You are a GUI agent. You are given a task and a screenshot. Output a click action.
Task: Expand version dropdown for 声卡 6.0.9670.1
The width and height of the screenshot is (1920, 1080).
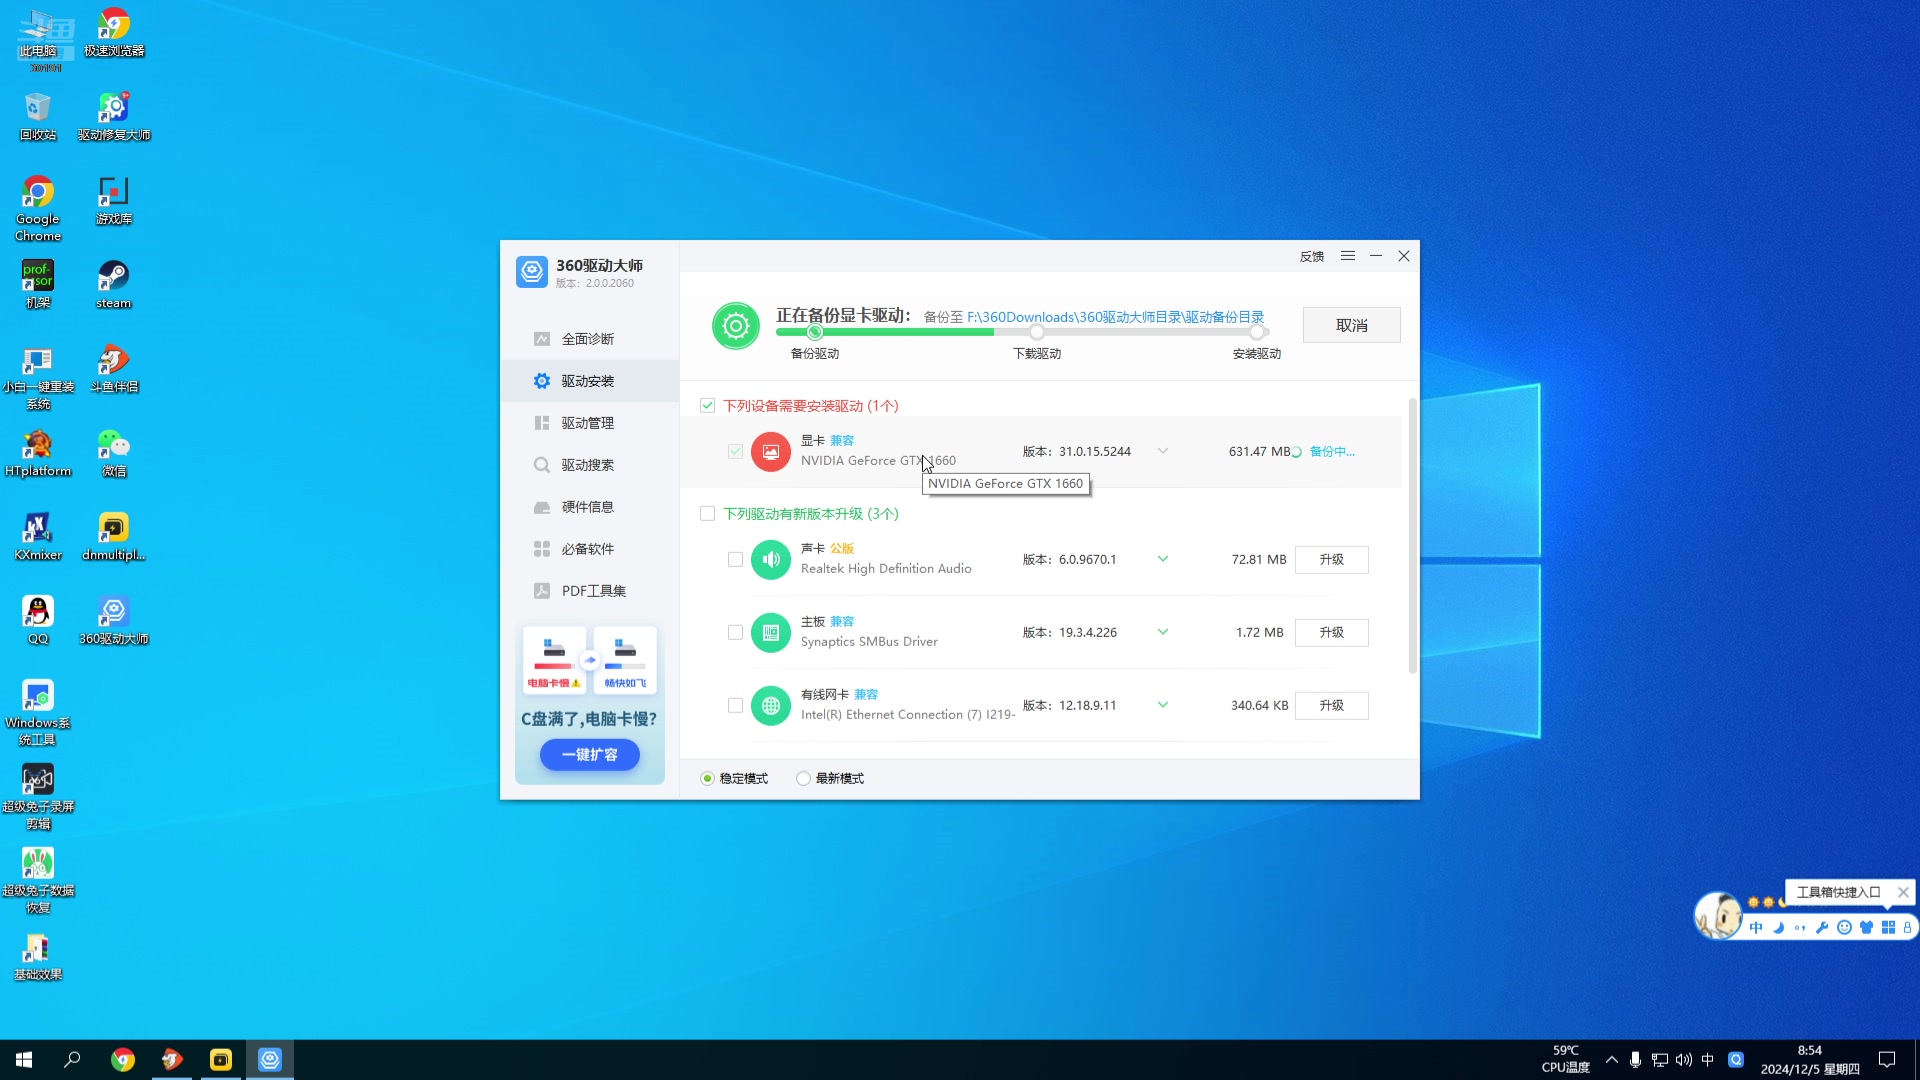[x=1163, y=559]
